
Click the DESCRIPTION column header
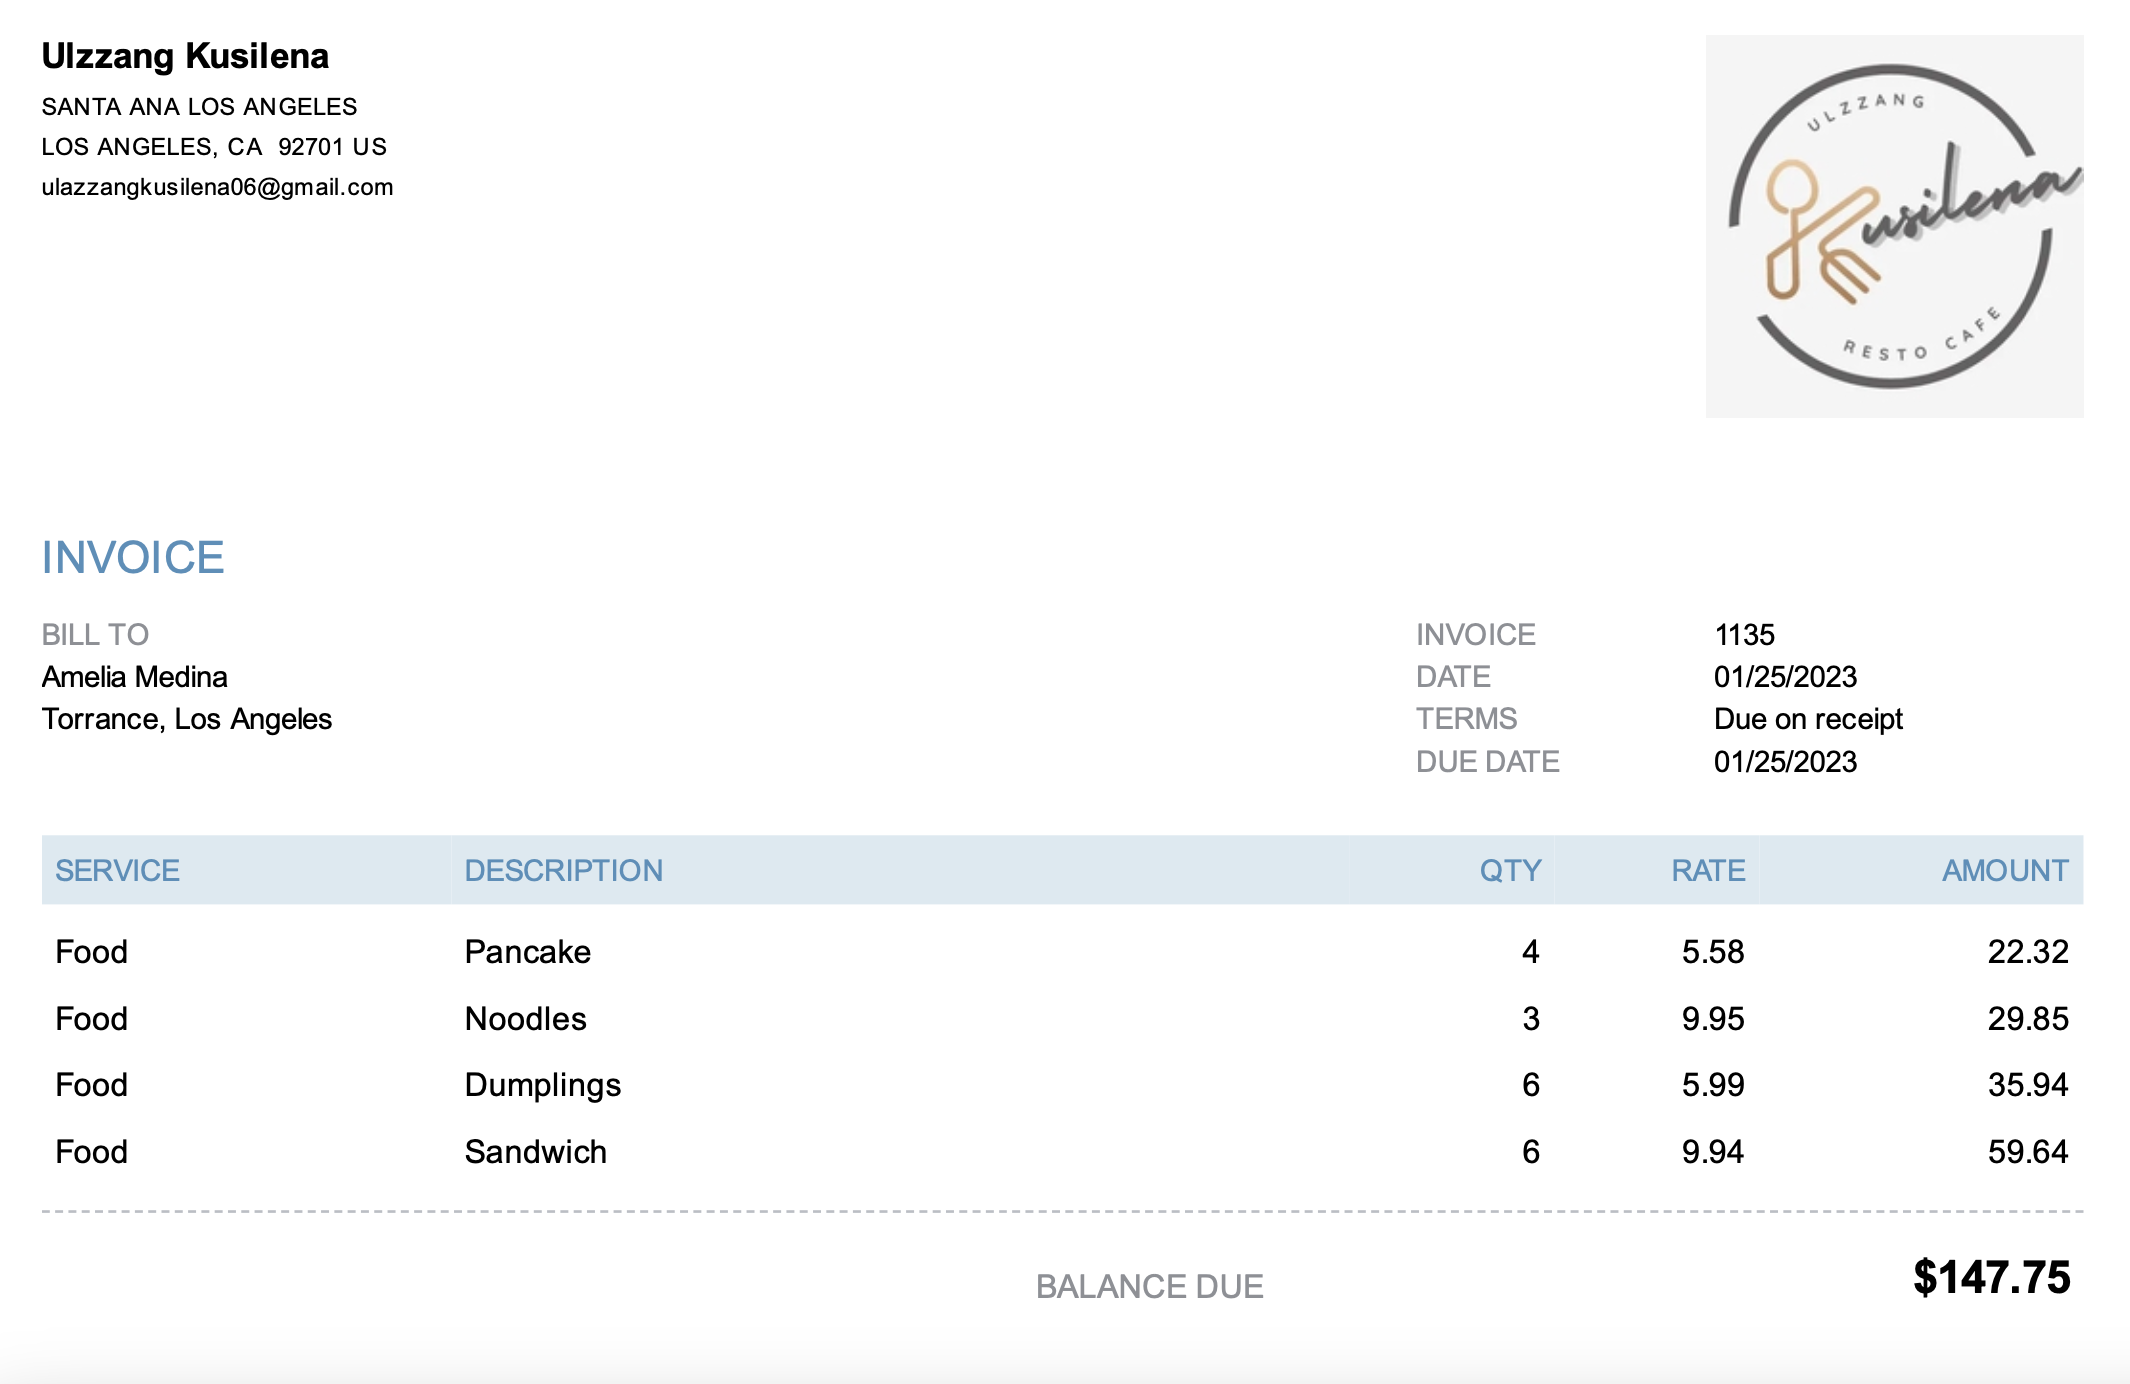pyautogui.click(x=563, y=870)
